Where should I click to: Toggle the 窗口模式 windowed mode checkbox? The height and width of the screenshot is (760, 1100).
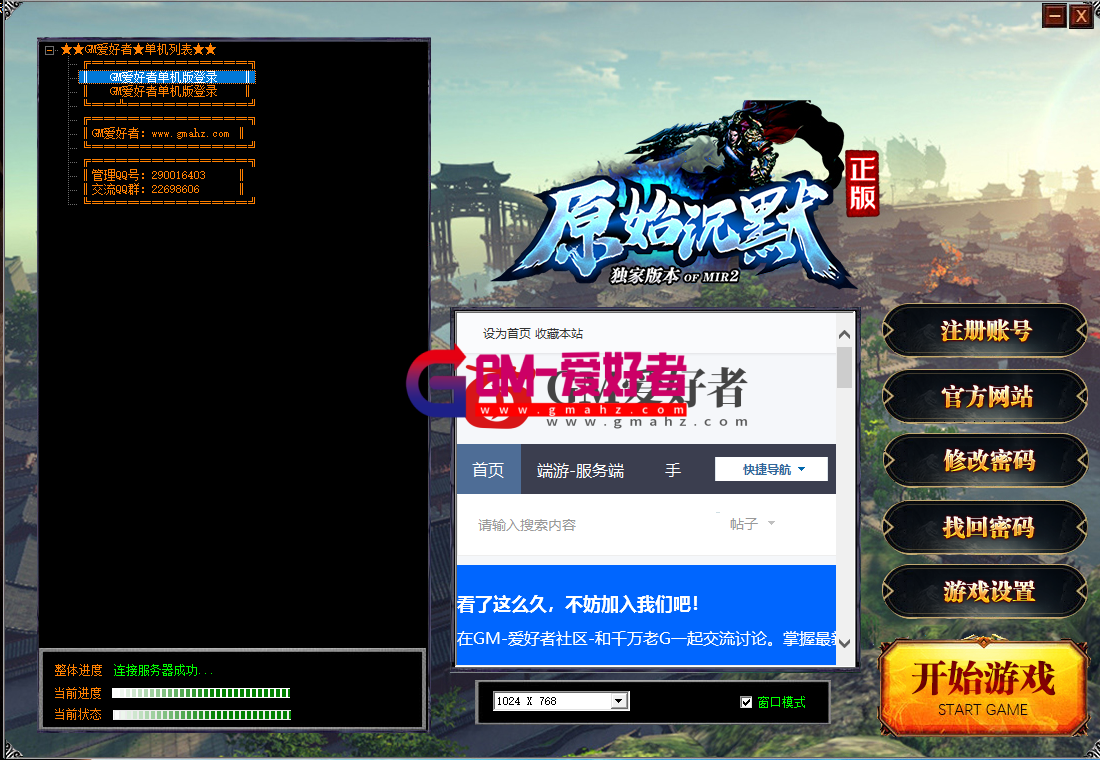pyautogui.click(x=746, y=702)
